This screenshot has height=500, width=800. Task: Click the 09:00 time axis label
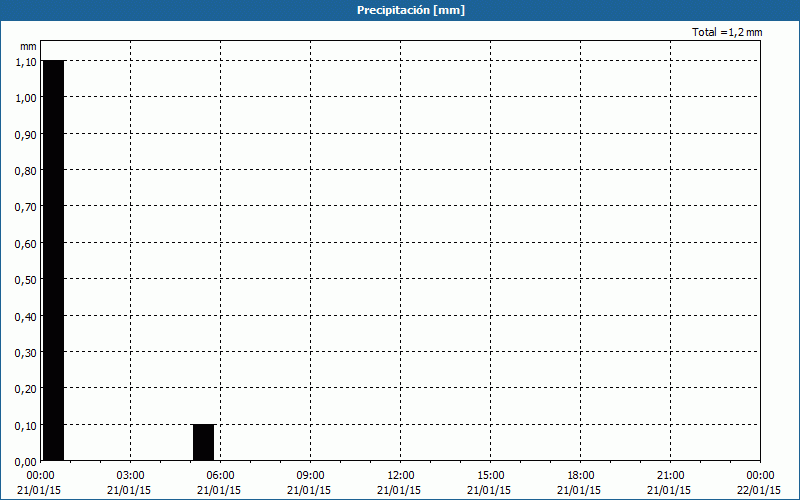(310, 476)
